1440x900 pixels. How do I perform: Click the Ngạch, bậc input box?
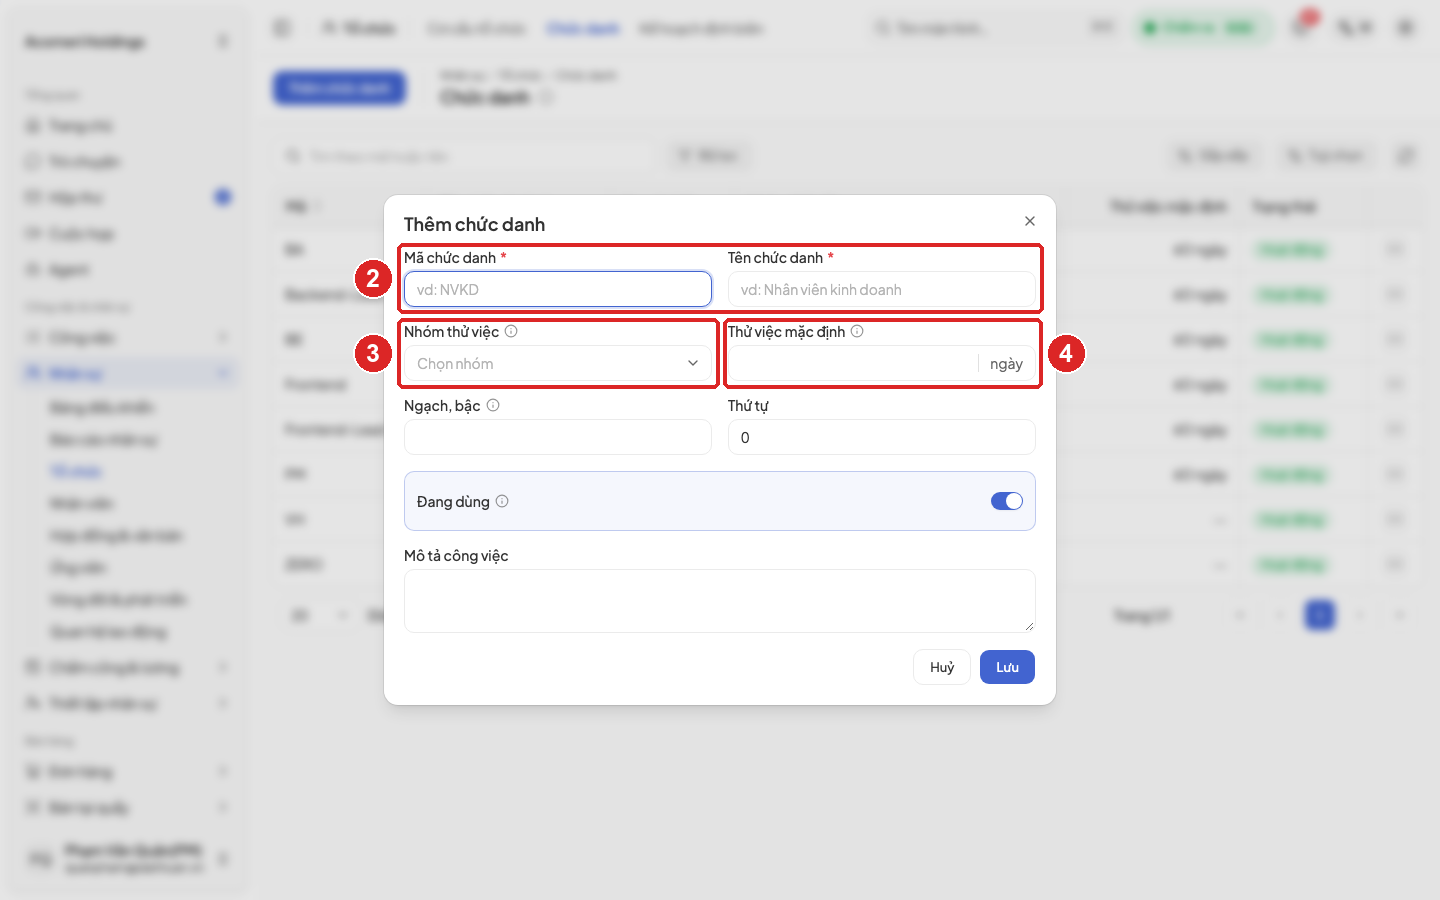click(558, 437)
